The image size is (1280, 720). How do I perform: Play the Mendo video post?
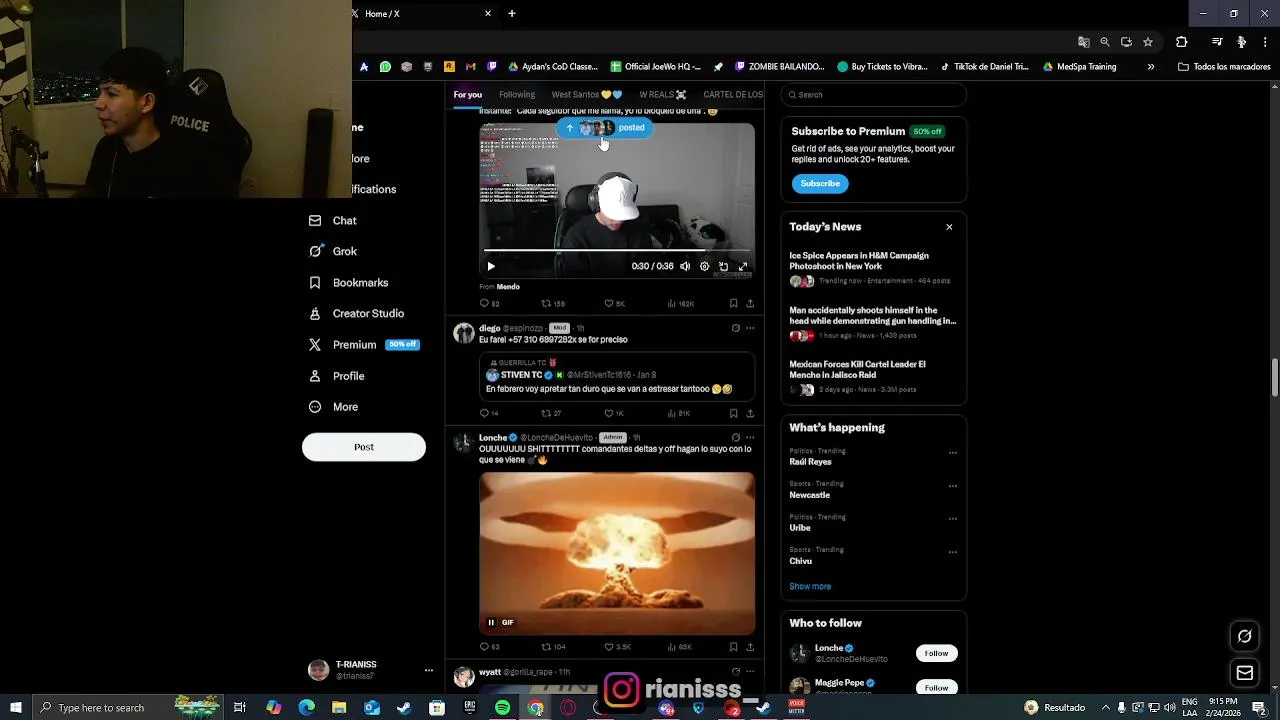click(491, 266)
